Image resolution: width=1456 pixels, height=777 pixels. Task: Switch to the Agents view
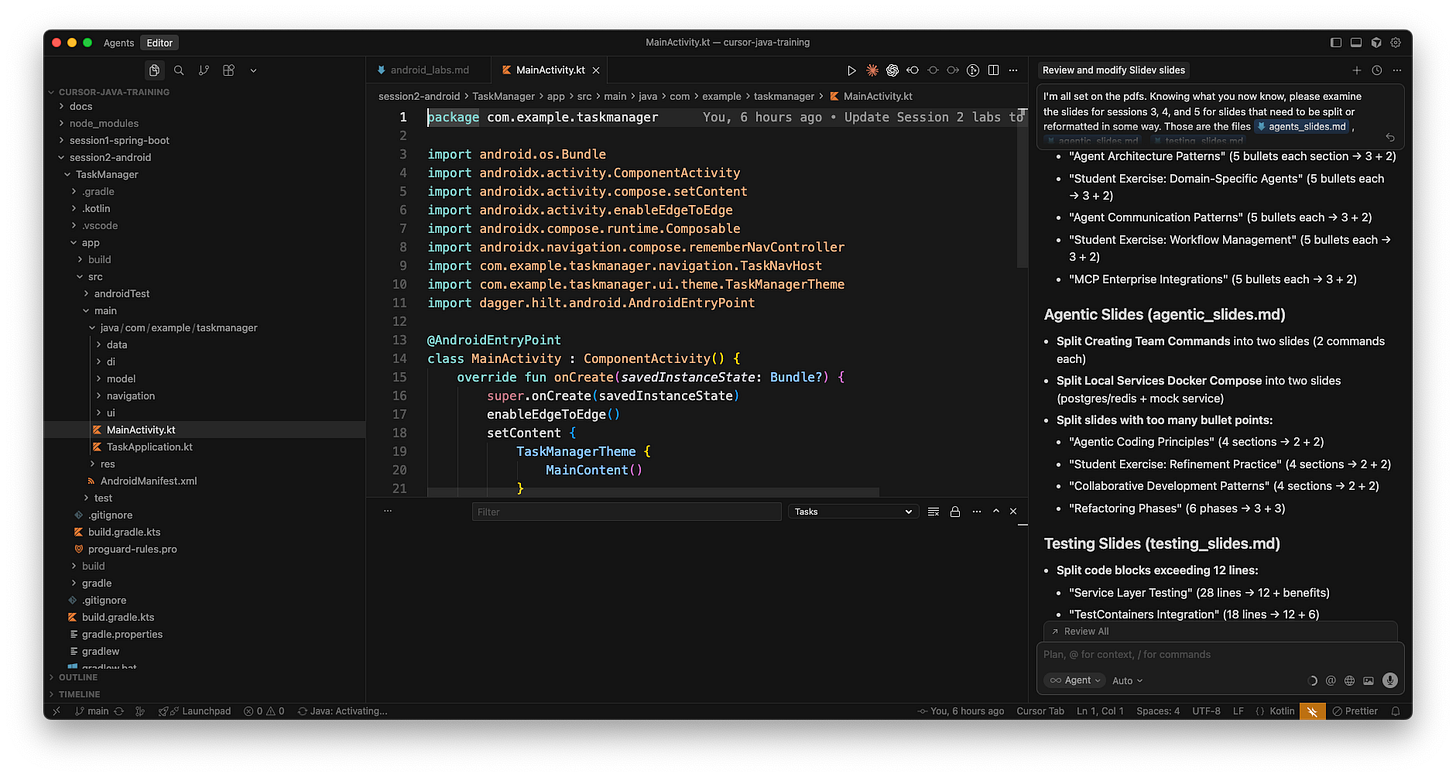[x=119, y=43]
